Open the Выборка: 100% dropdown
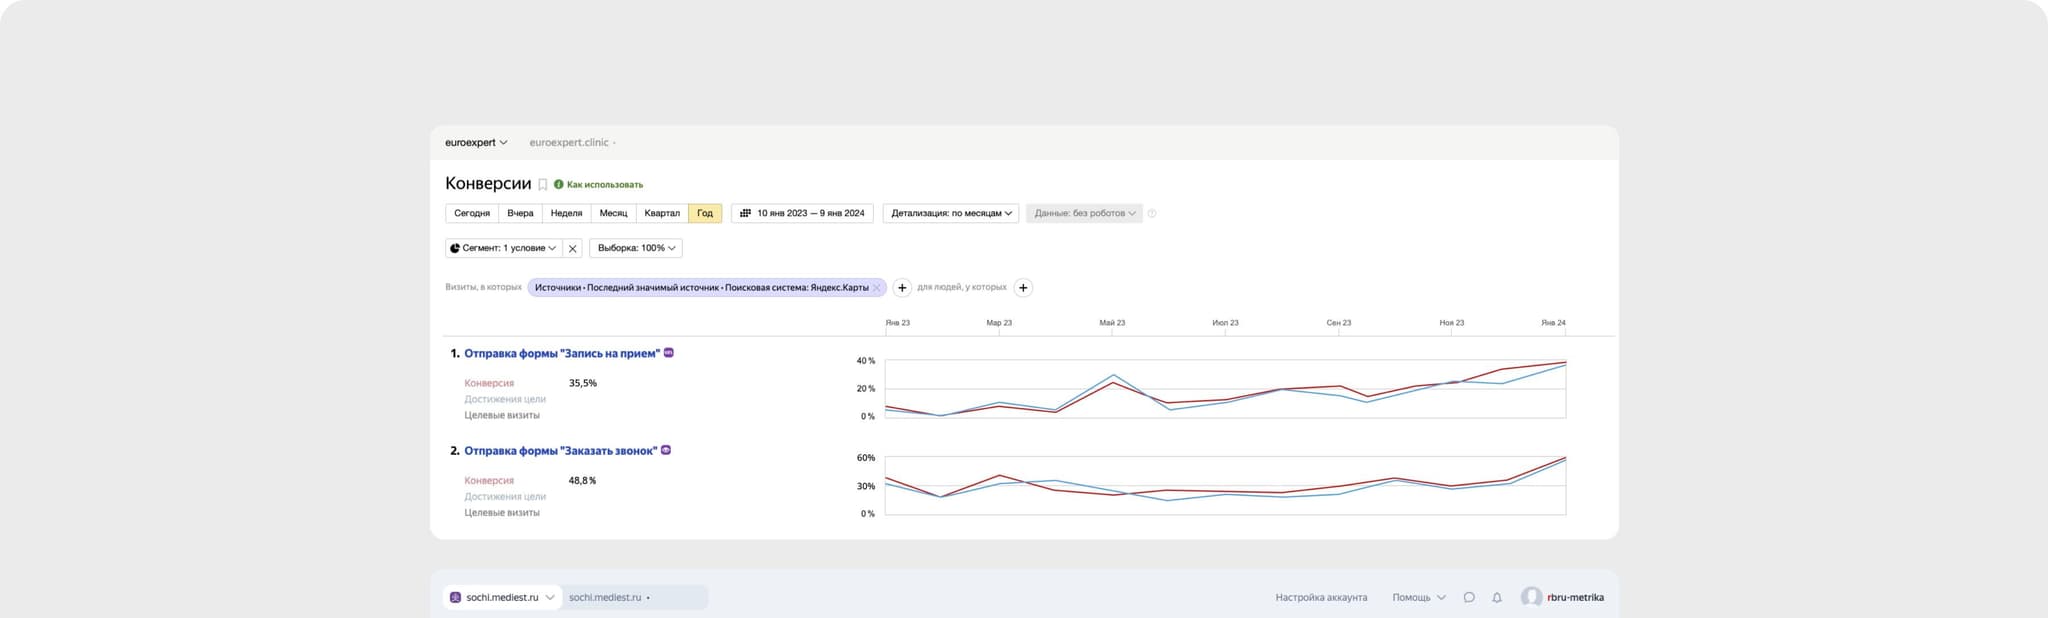 [x=636, y=248]
